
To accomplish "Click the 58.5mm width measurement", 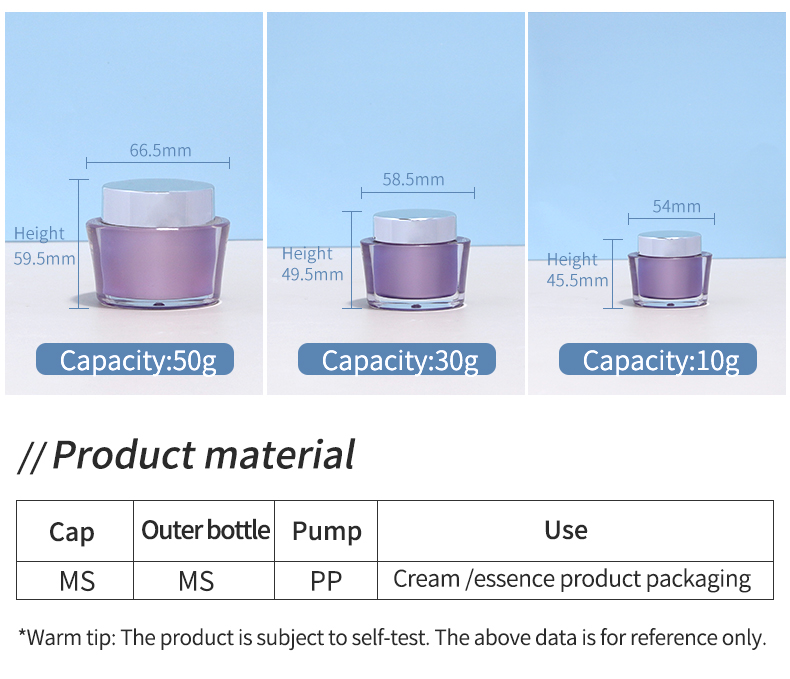I will 413,179.
